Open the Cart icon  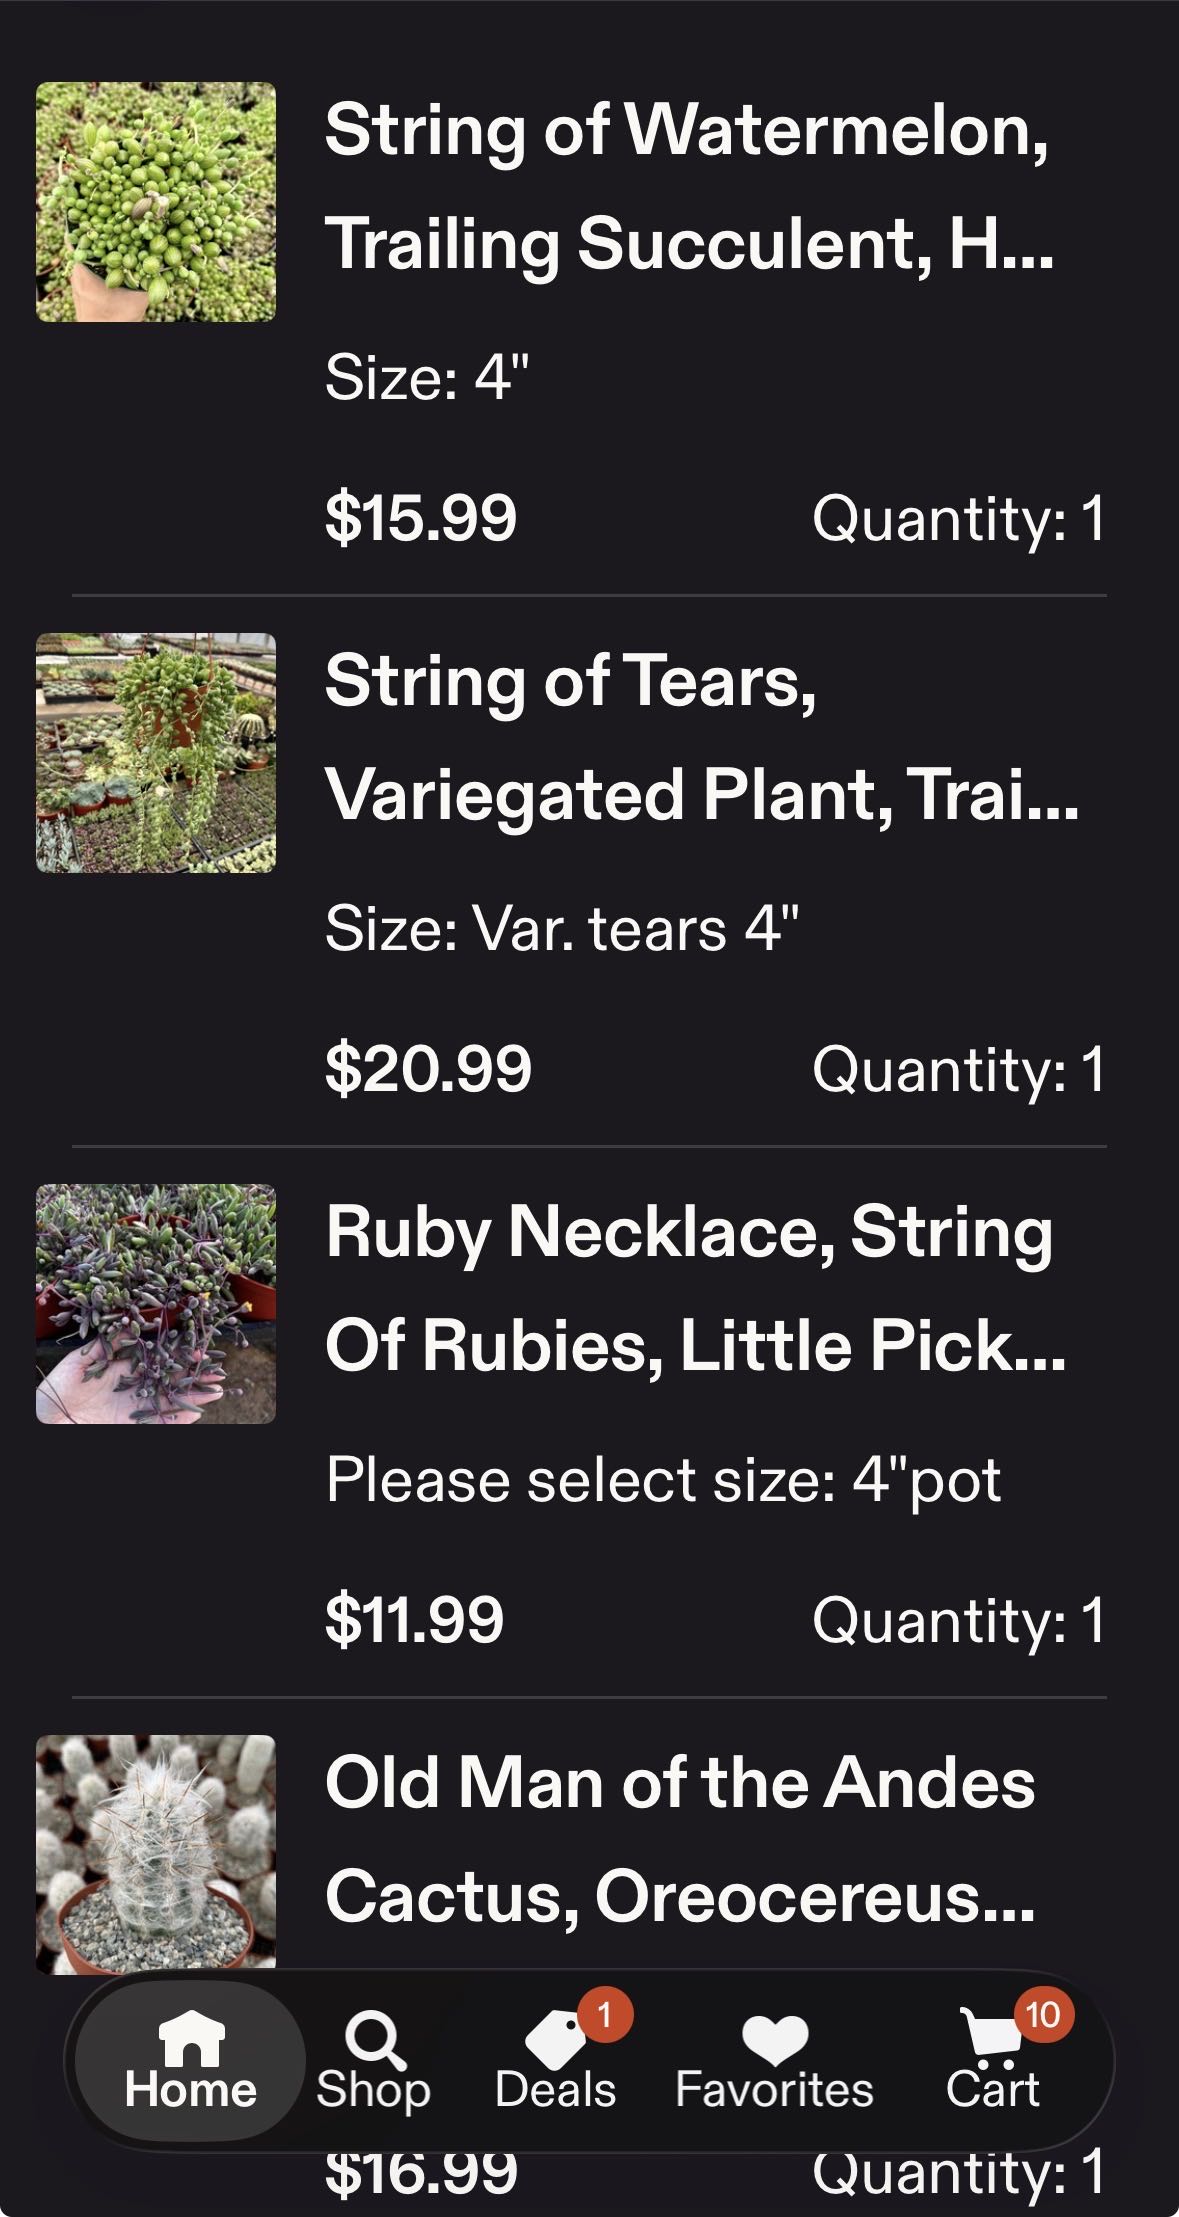[x=990, y=2038]
